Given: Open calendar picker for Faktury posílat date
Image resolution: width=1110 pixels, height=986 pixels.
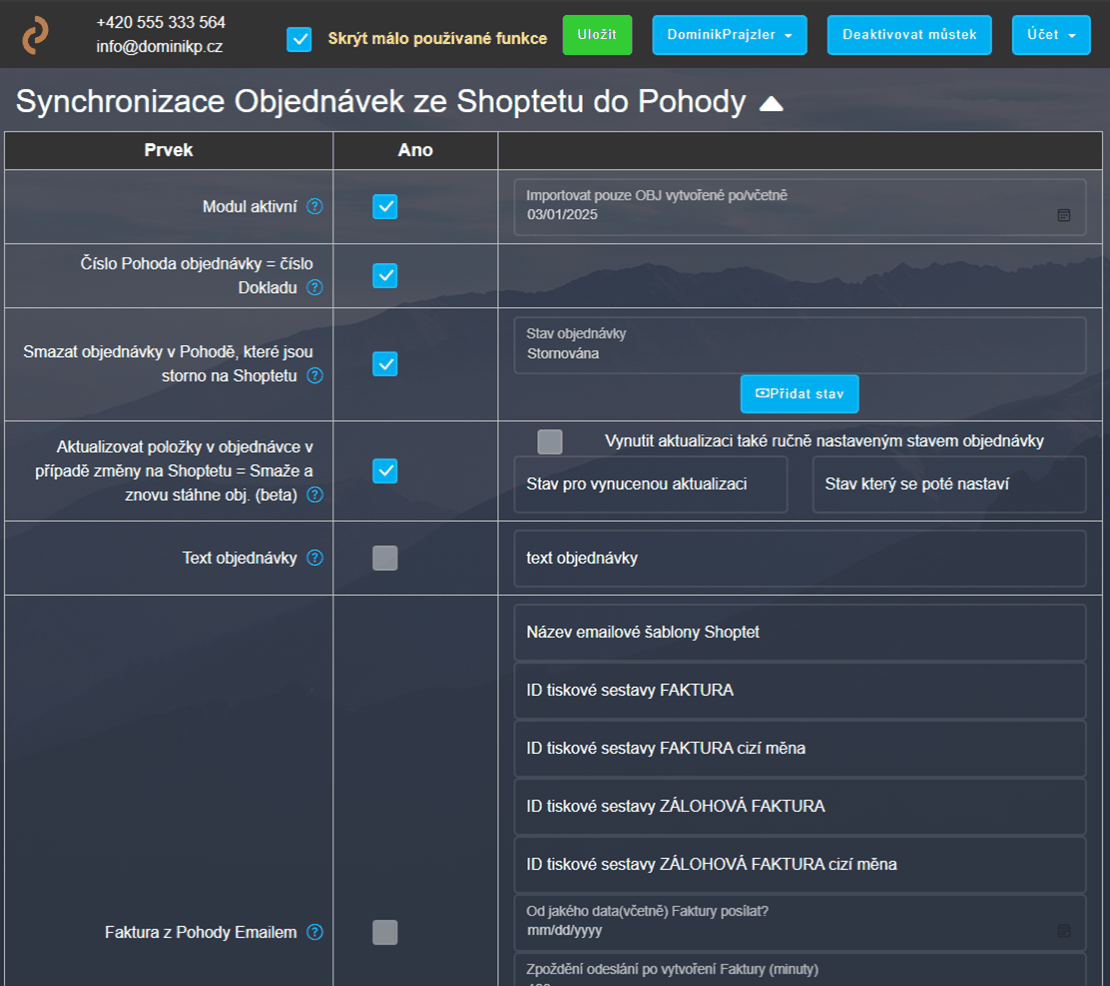Looking at the screenshot, I should point(1063,931).
